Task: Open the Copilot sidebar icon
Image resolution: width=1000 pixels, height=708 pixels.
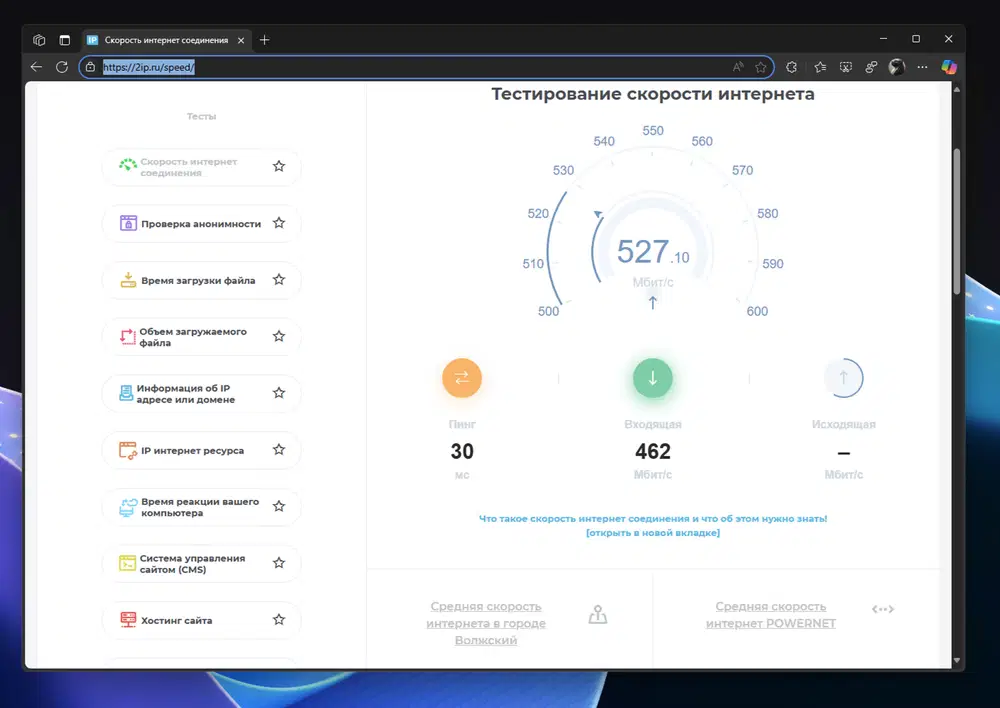Action: (x=949, y=67)
